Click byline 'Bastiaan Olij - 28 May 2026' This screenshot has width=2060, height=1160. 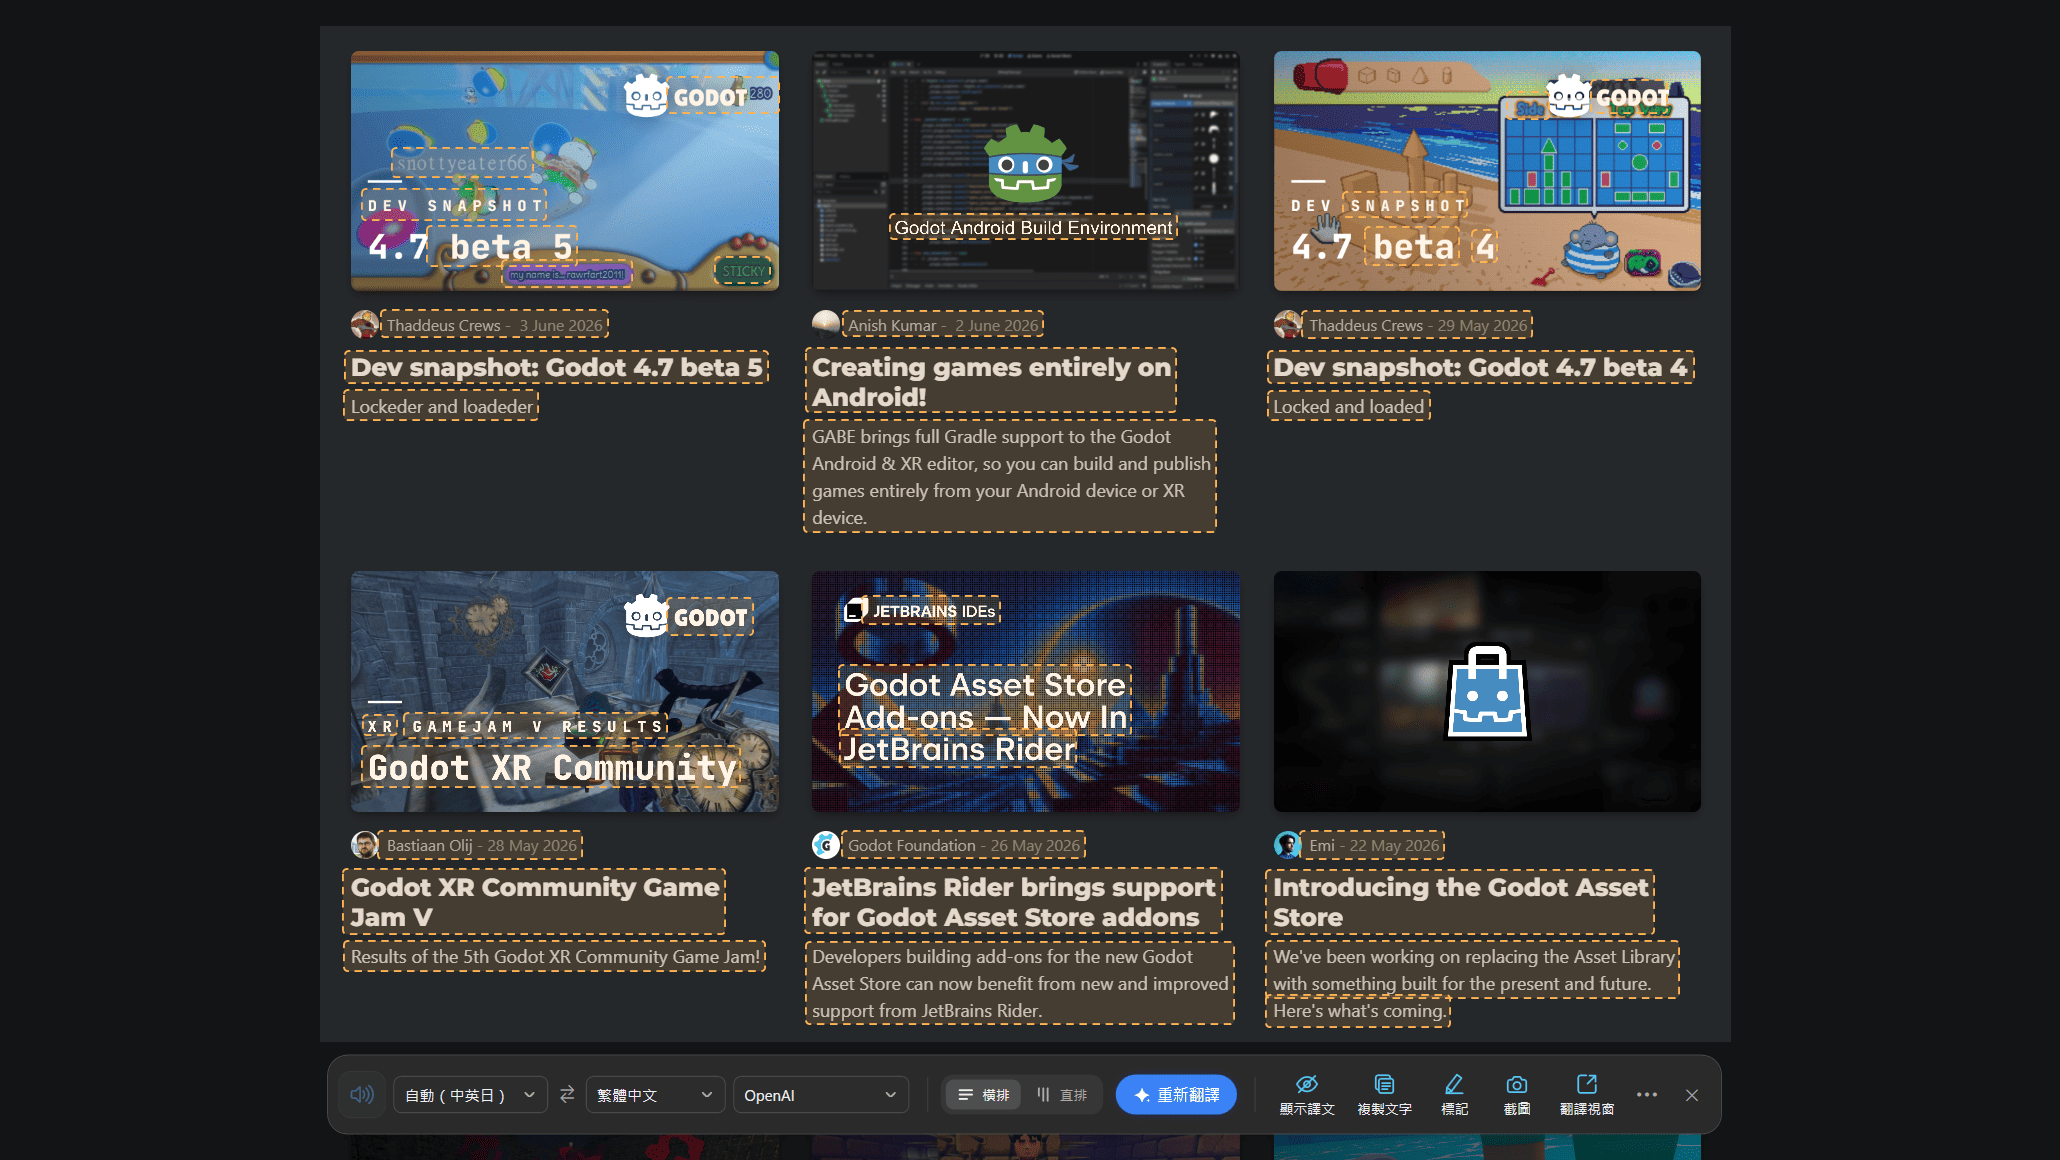481,845
